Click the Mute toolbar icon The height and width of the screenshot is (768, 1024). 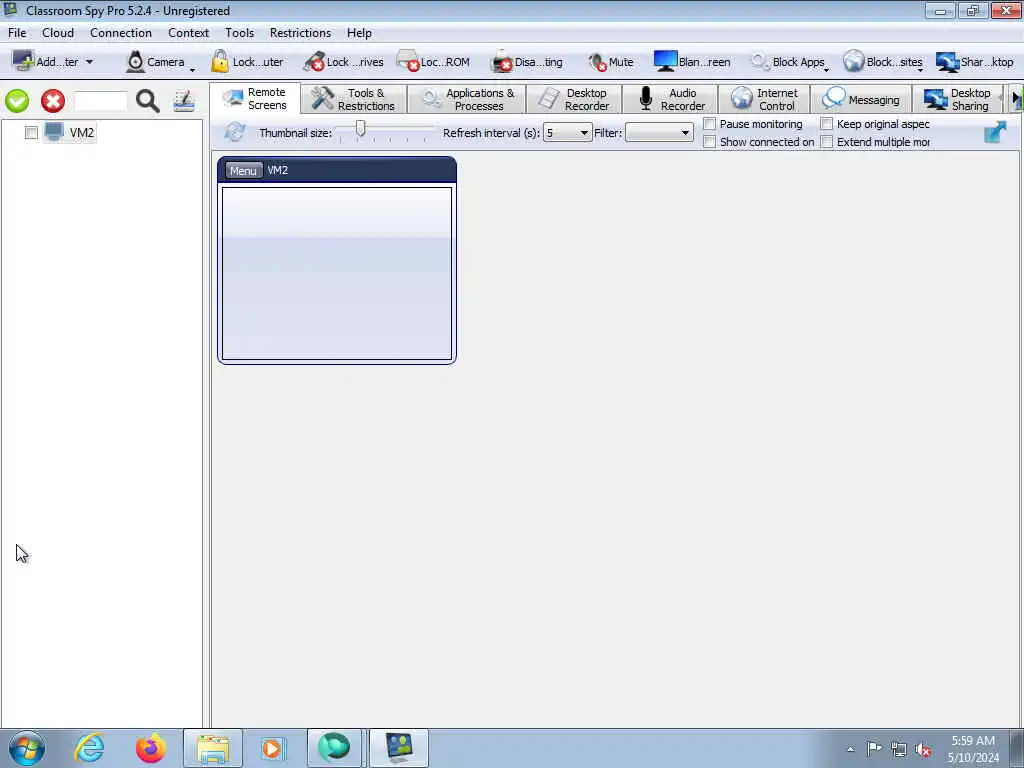[x=597, y=61]
